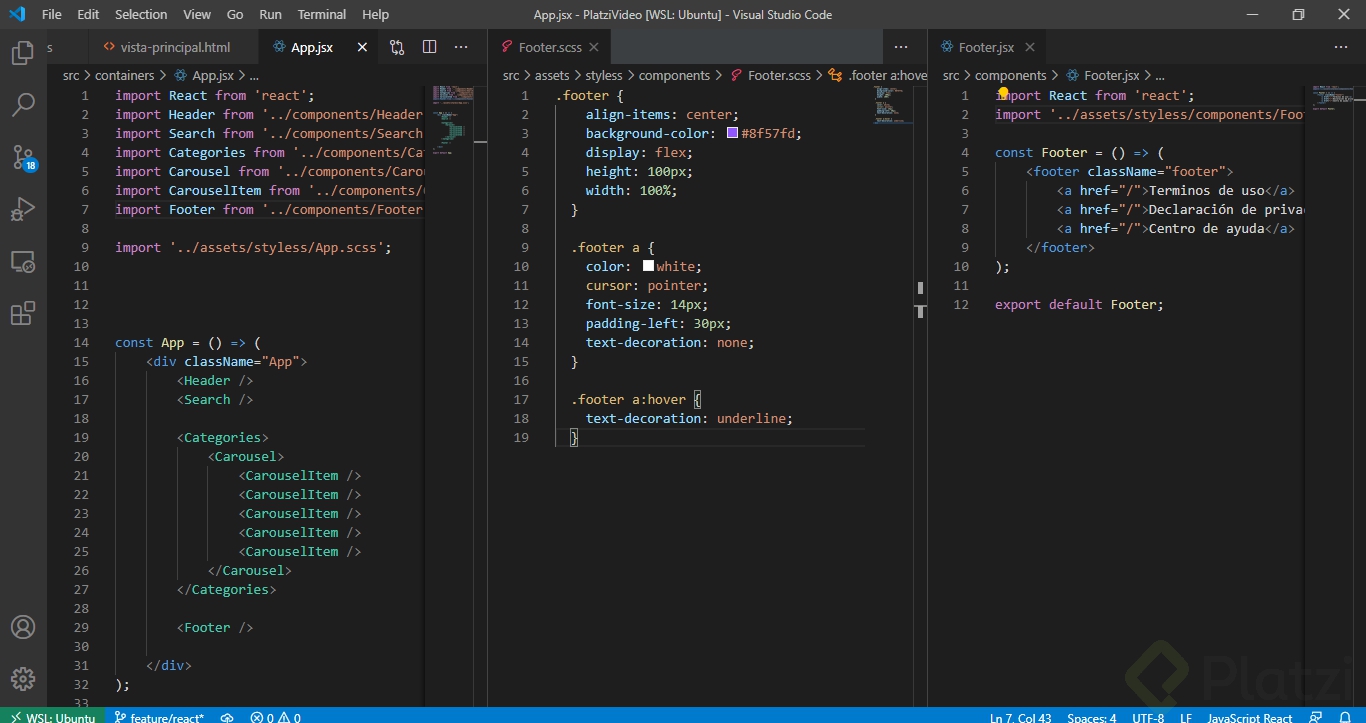
Task: Click the feature/react* branch in status bar
Action: pos(159,717)
